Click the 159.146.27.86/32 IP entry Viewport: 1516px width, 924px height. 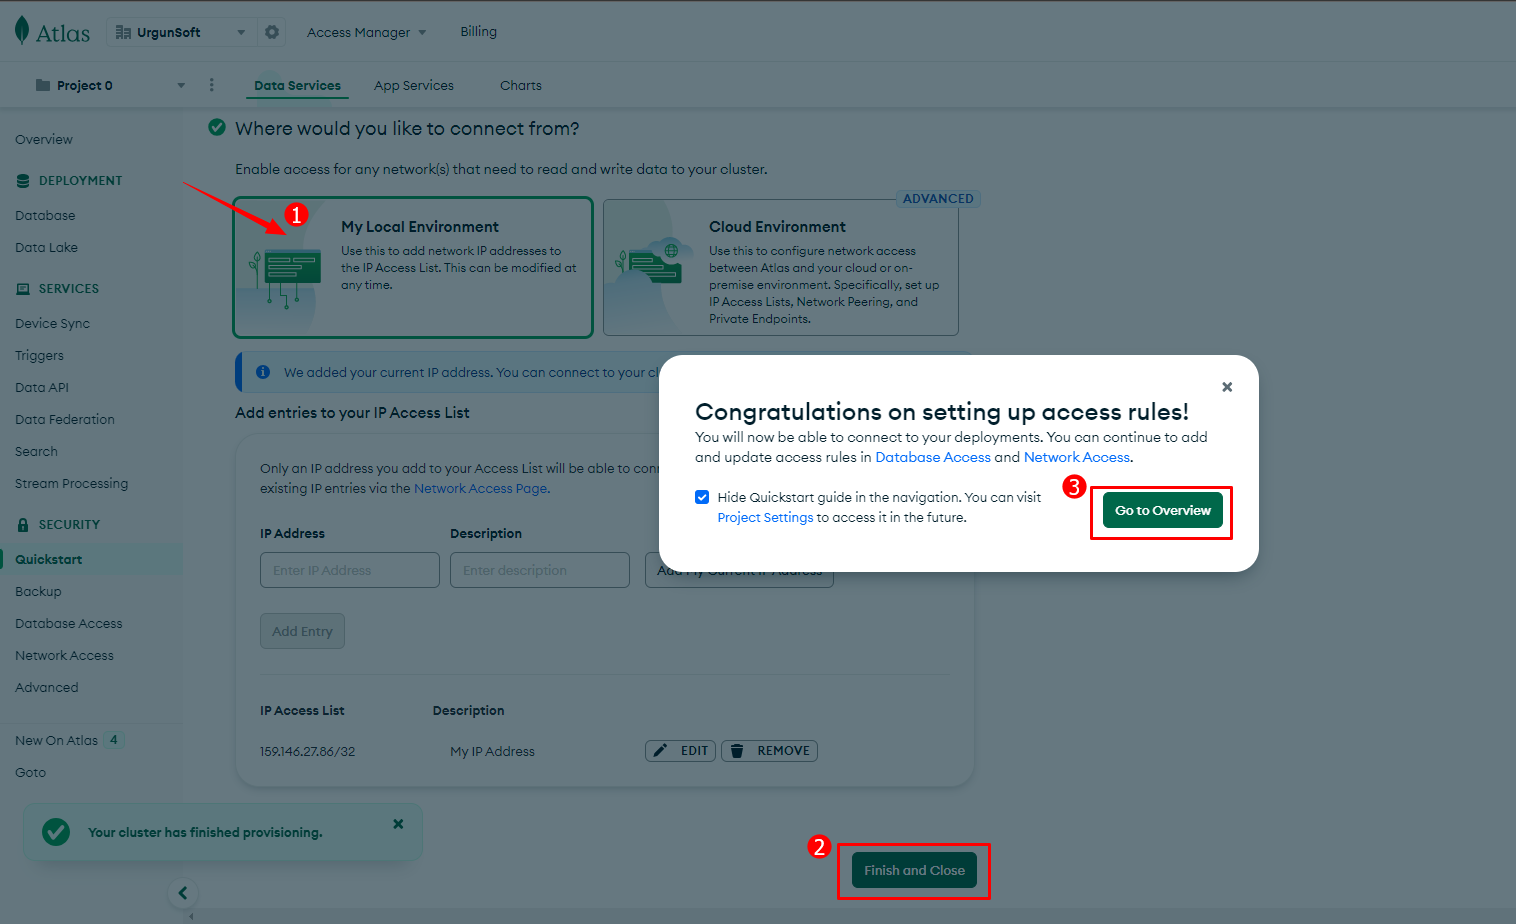pyautogui.click(x=307, y=752)
